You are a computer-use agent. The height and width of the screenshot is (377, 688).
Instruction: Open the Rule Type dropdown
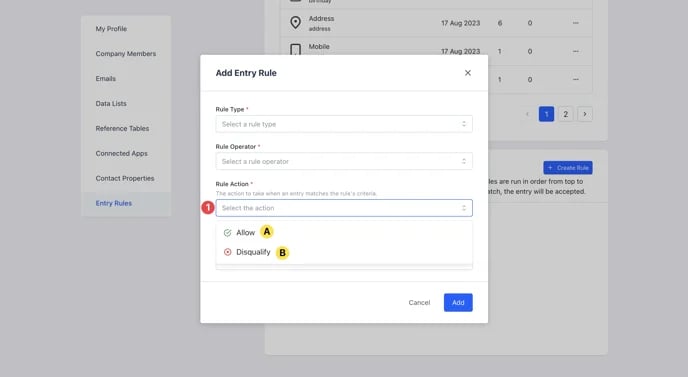pos(344,124)
